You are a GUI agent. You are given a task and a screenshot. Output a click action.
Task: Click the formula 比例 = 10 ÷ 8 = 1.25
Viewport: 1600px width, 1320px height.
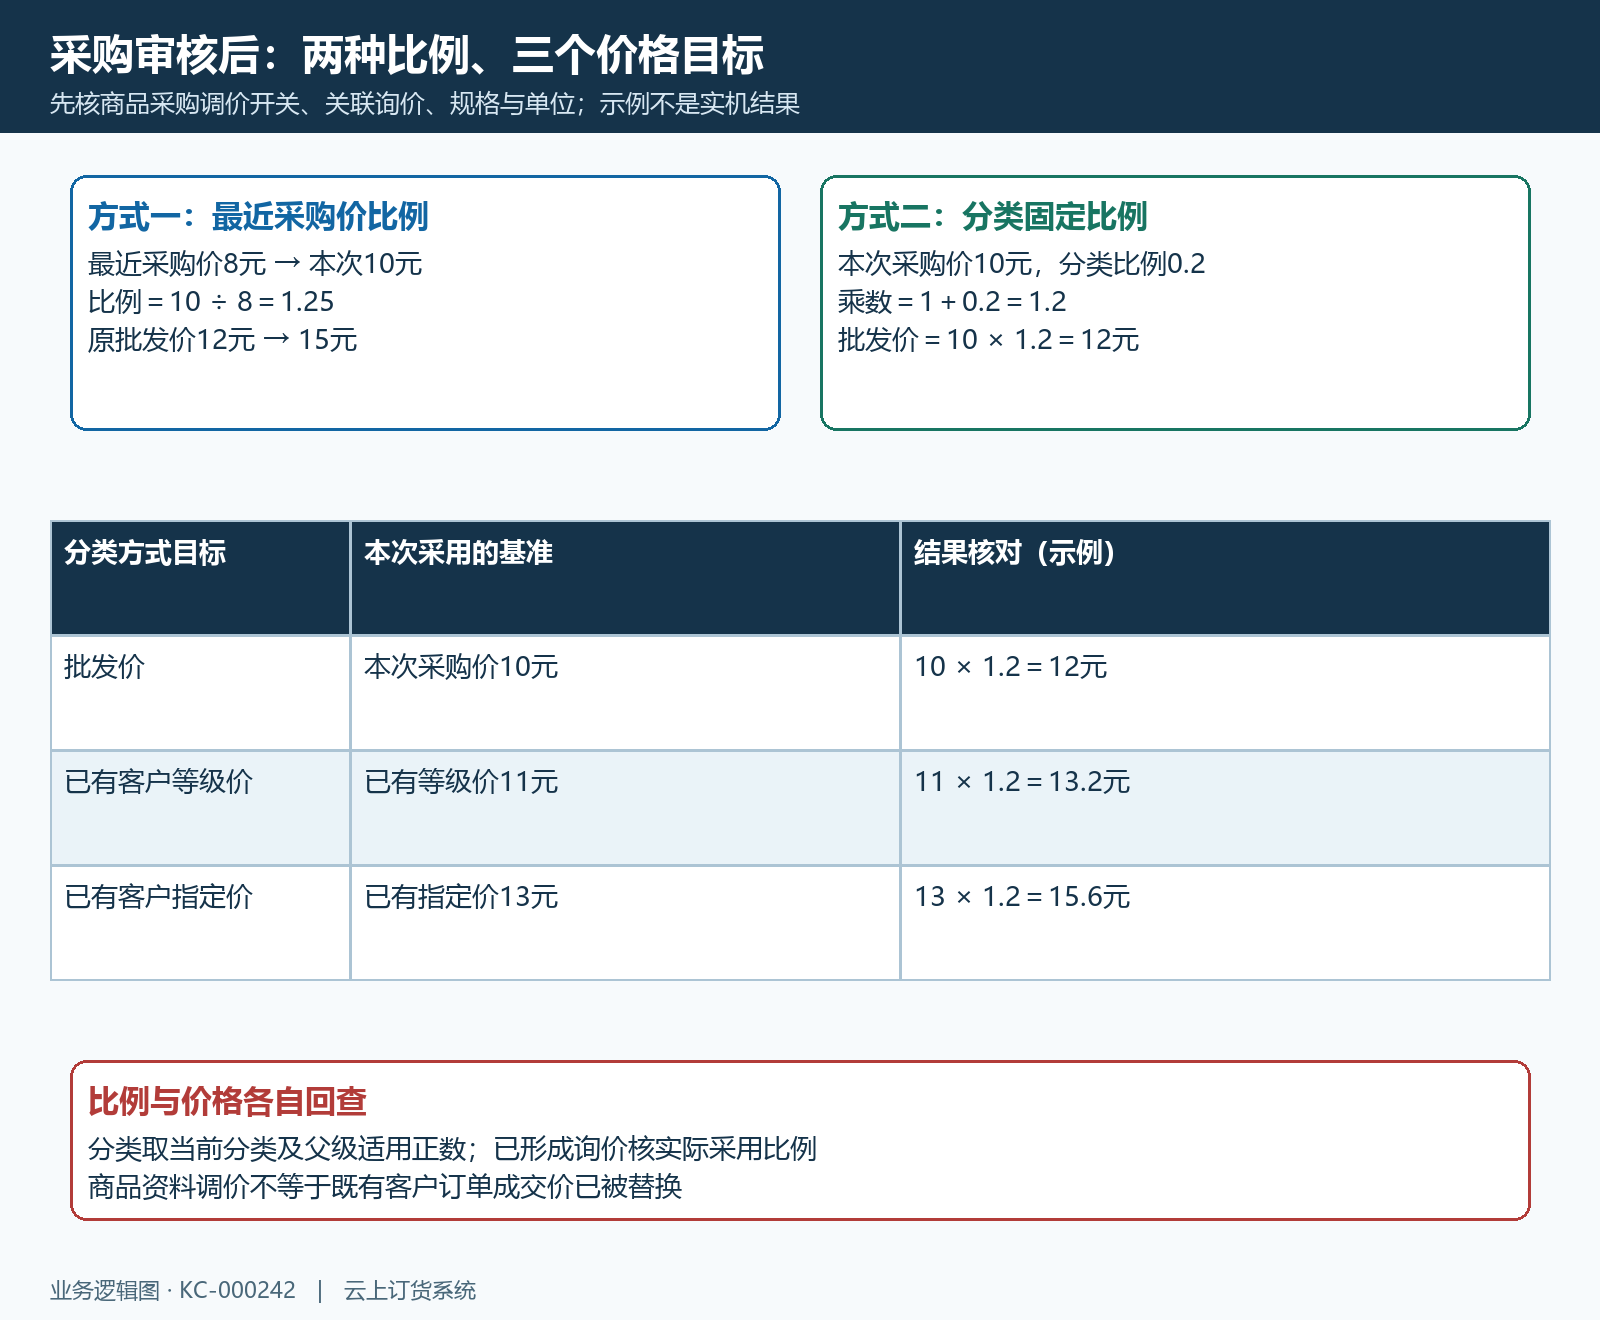[x=211, y=302]
